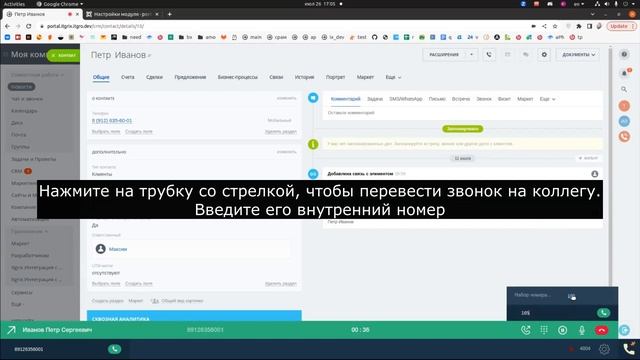Click blue avatar circle in right sidebar
The width and height of the screenshot is (640, 360).
click(624, 121)
